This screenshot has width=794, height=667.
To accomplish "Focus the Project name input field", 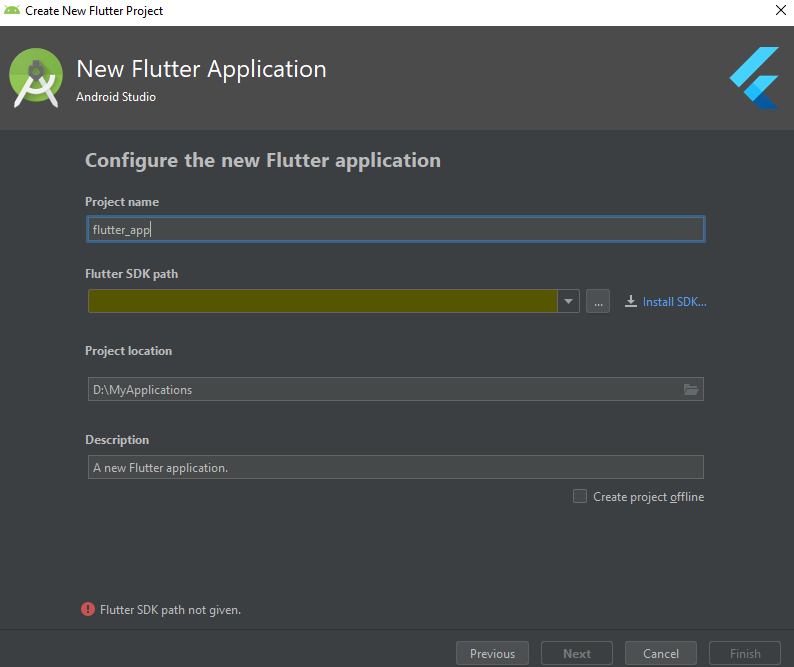I will coord(395,229).
